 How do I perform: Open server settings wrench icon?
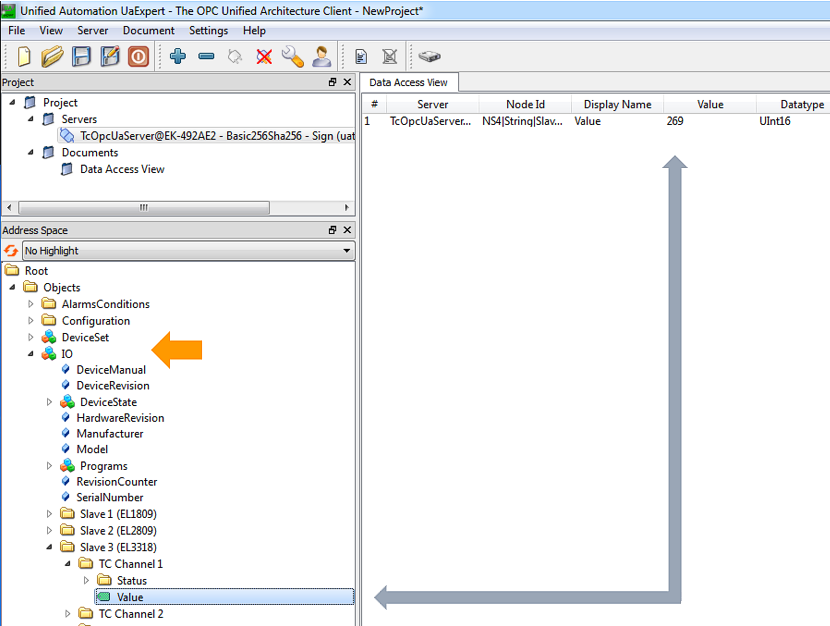[292, 56]
